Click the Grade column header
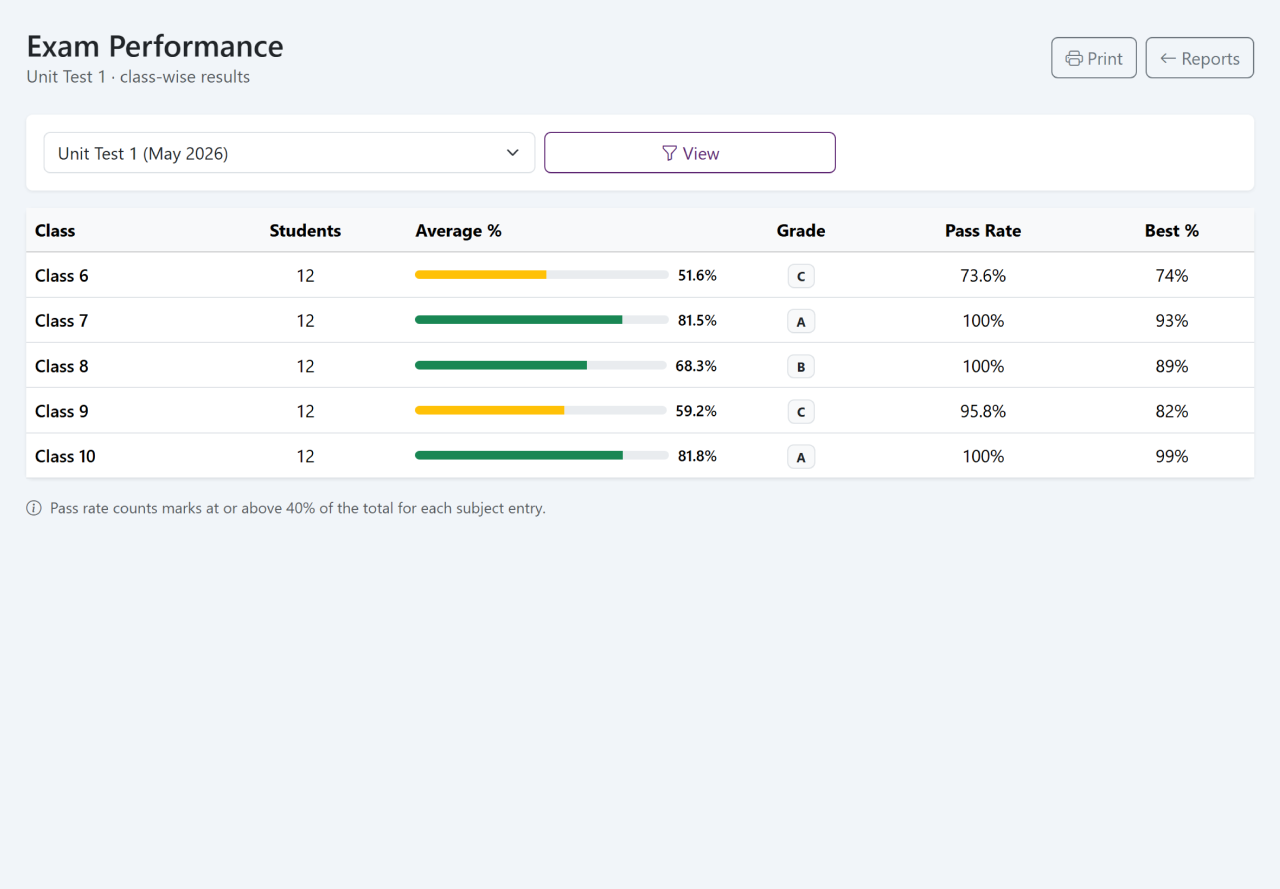Screen dimensions: 1280x889 pos(801,231)
